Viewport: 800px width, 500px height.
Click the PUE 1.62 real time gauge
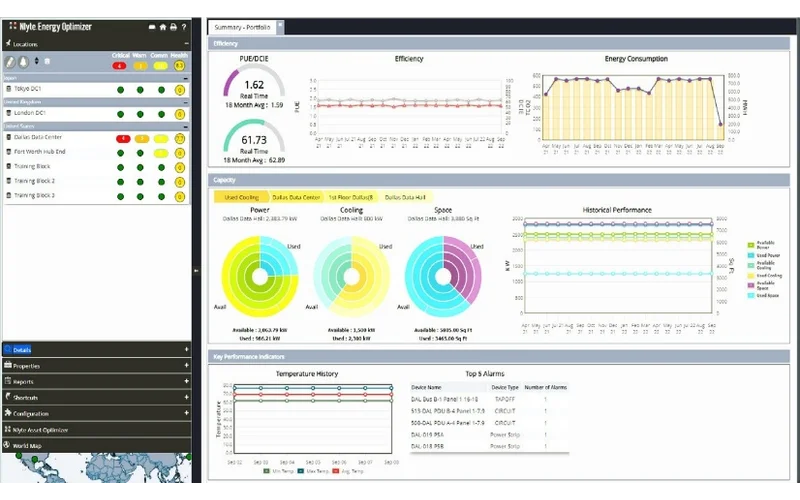[x=254, y=82]
